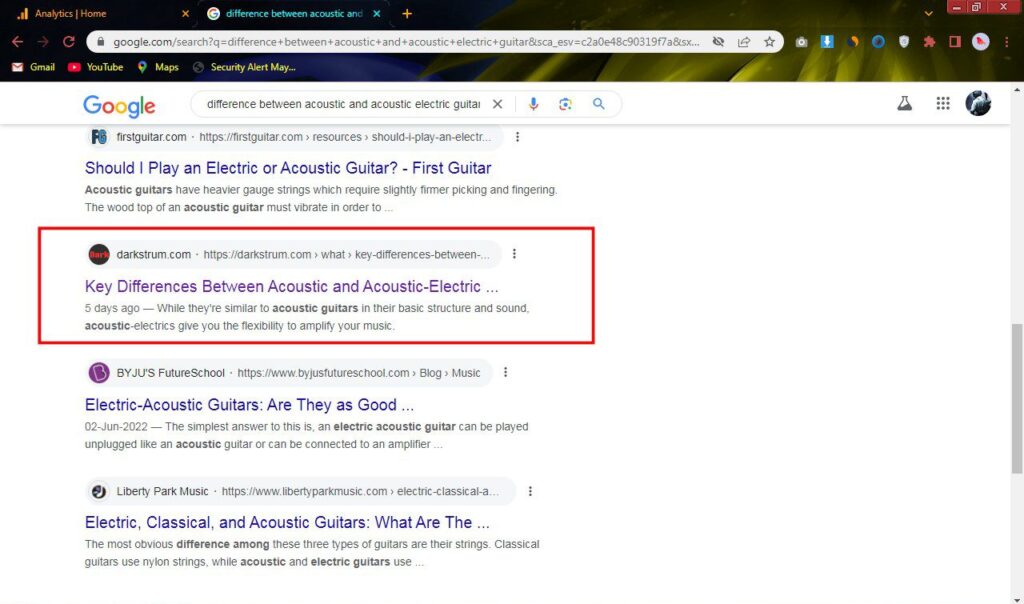The image size is (1024, 604).
Task: Open the Chrome three-dot menu
Action: pos(1006,42)
